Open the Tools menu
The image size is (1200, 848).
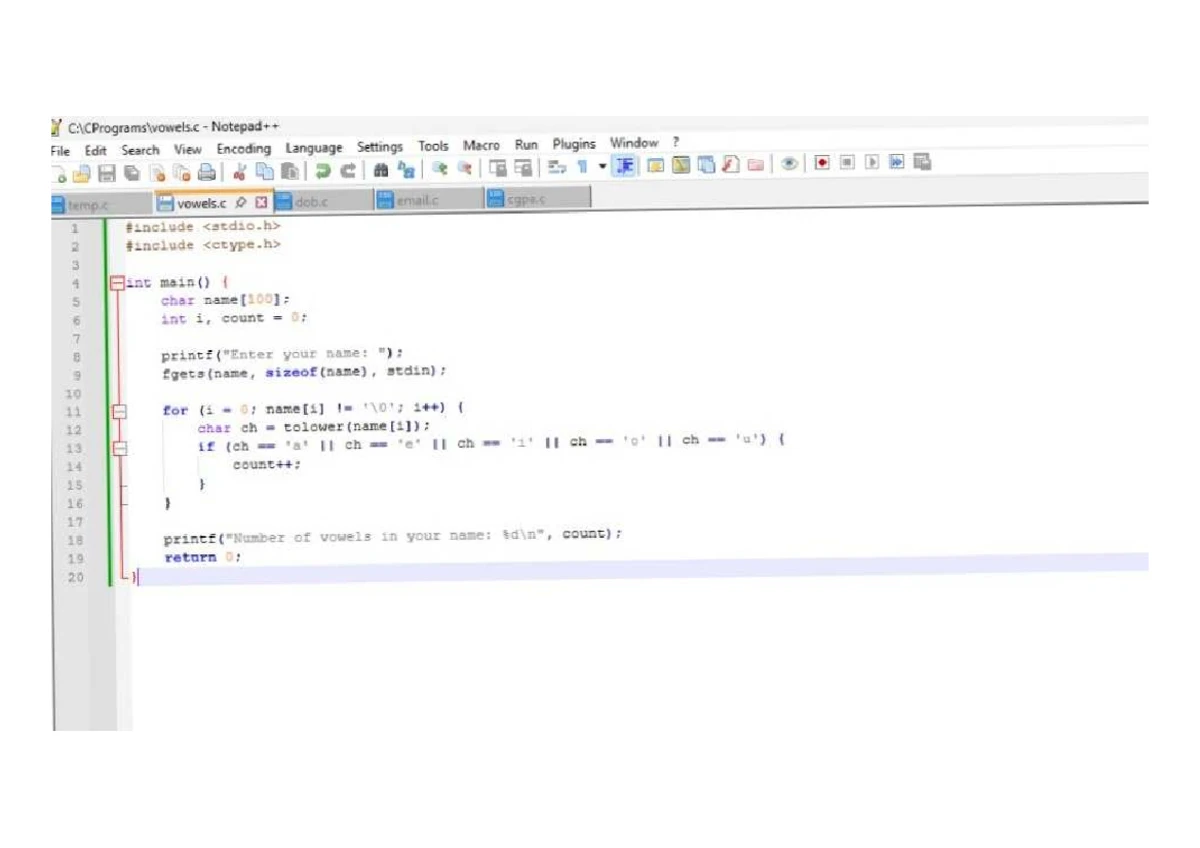tap(433, 146)
